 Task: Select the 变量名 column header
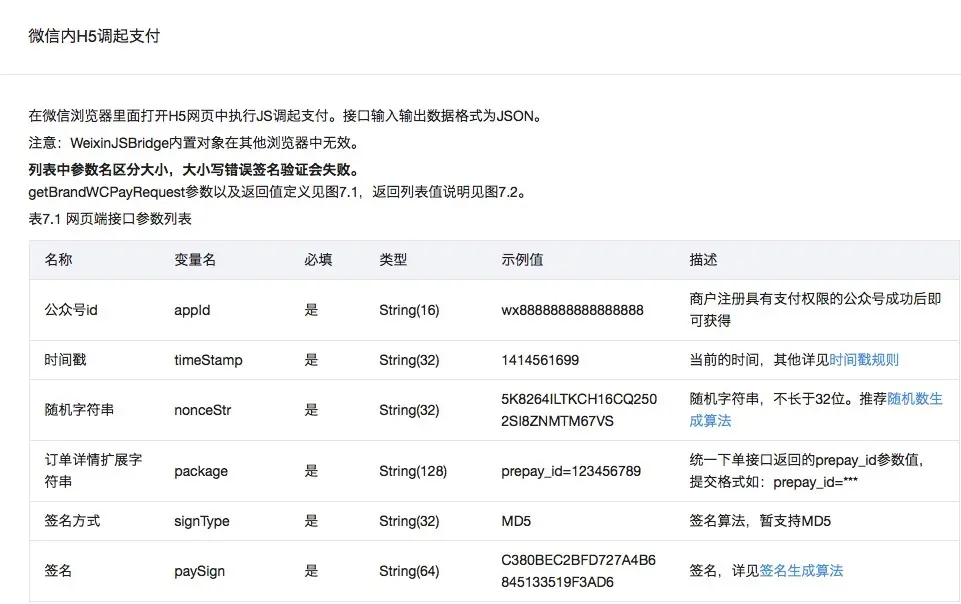tap(195, 260)
